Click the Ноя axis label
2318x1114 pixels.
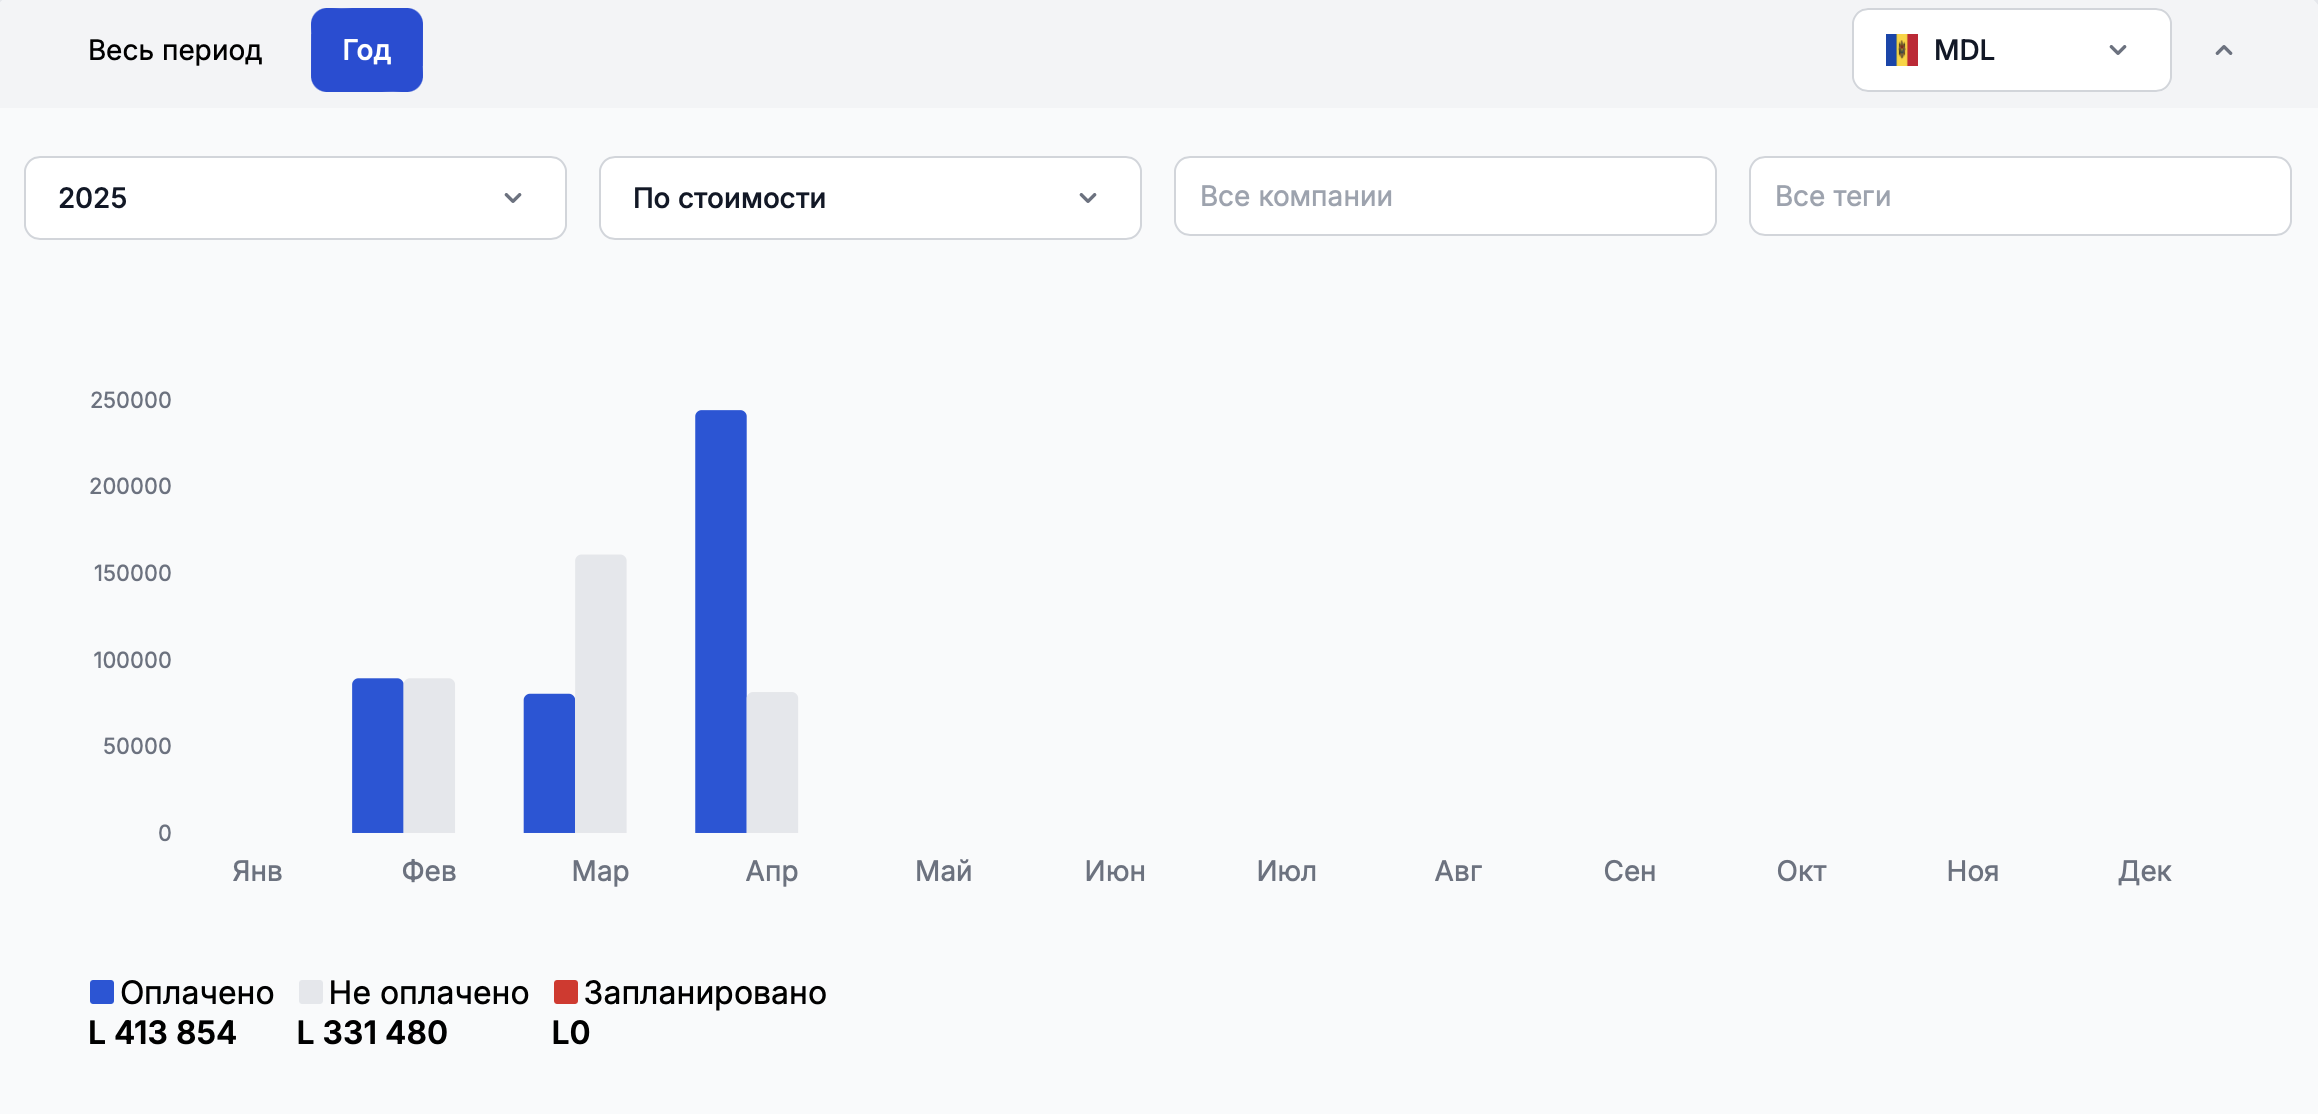coord(1973,871)
